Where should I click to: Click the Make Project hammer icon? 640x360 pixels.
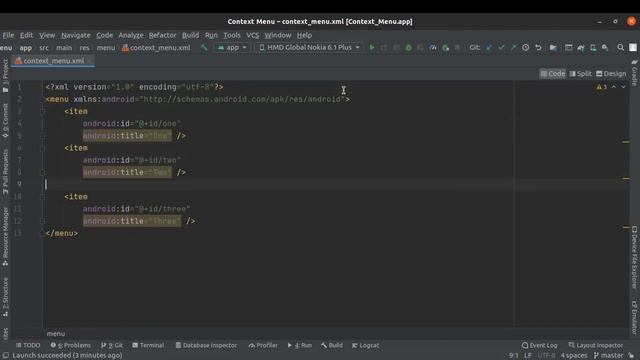[204, 48]
